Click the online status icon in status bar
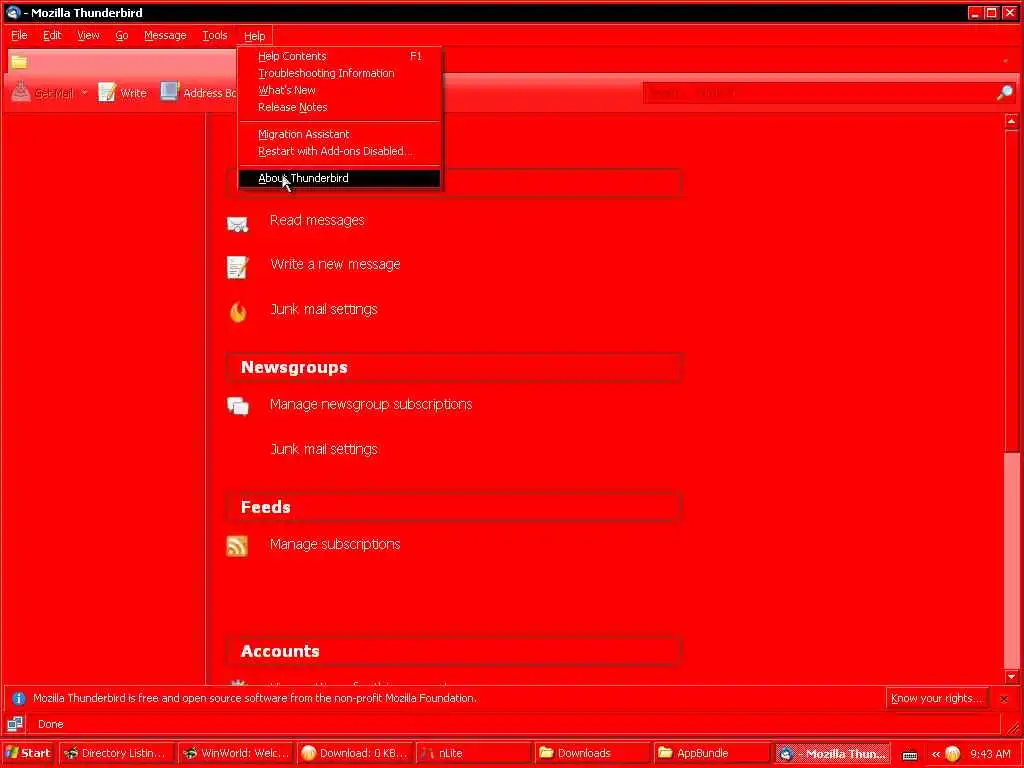This screenshot has width=1024, height=768. click(15, 724)
